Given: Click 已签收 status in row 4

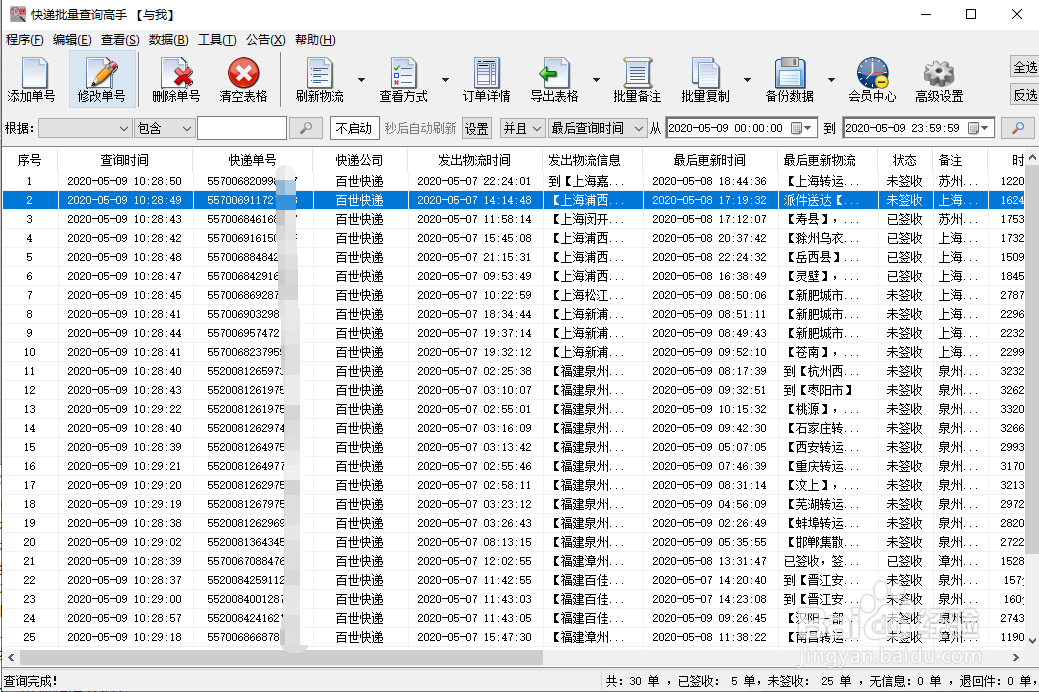Looking at the screenshot, I should [904, 238].
